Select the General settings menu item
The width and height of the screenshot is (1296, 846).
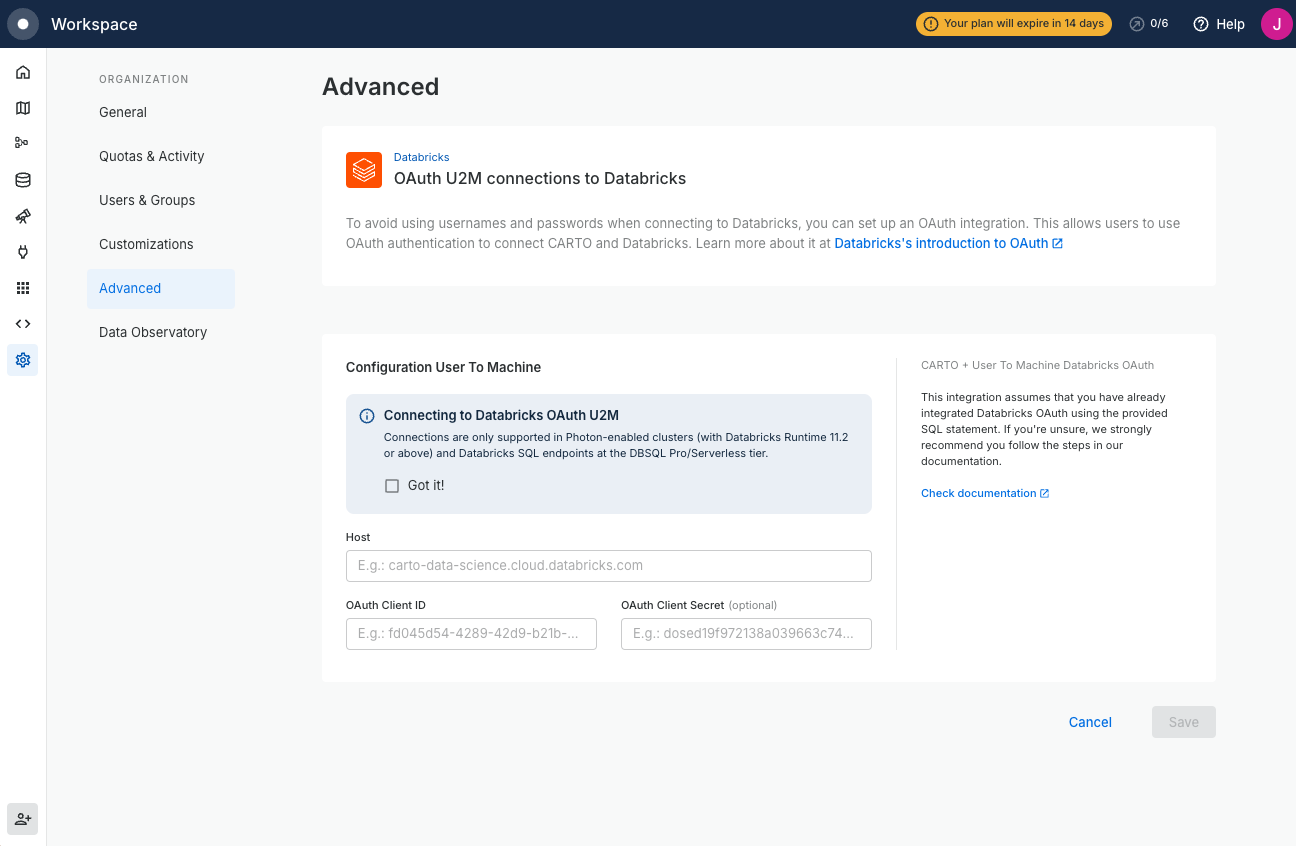pyautogui.click(x=123, y=112)
